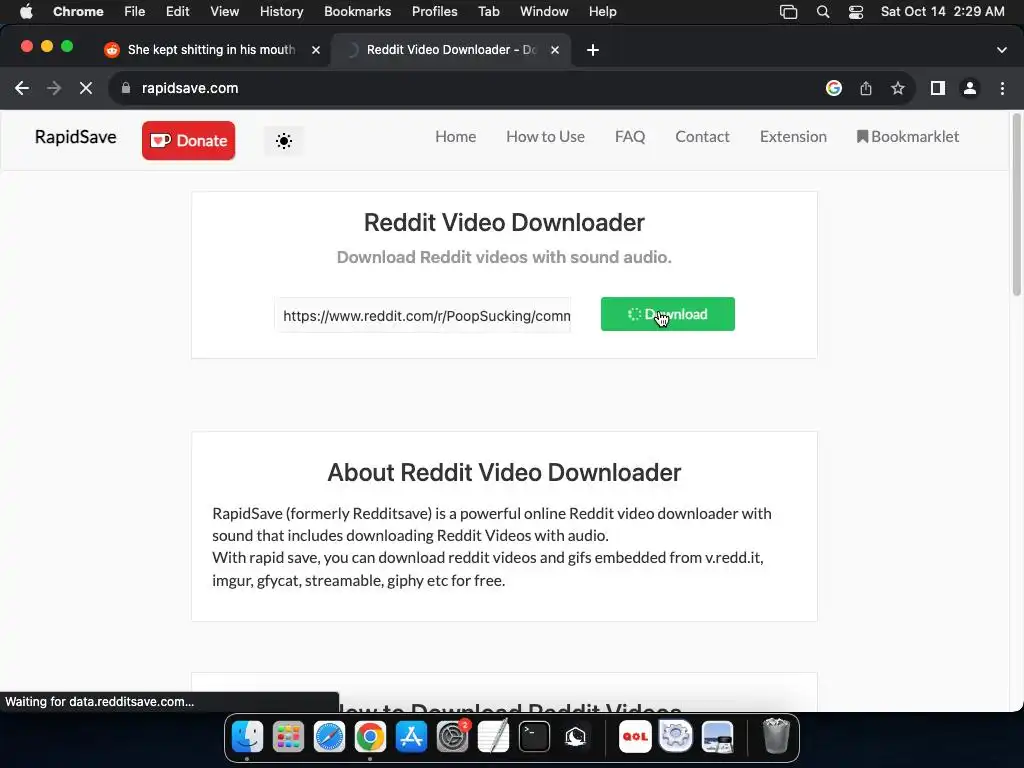The width and height of the screenshot is (1024, 768).
Task: Open the Apple menu
Action: click(26, 12)
